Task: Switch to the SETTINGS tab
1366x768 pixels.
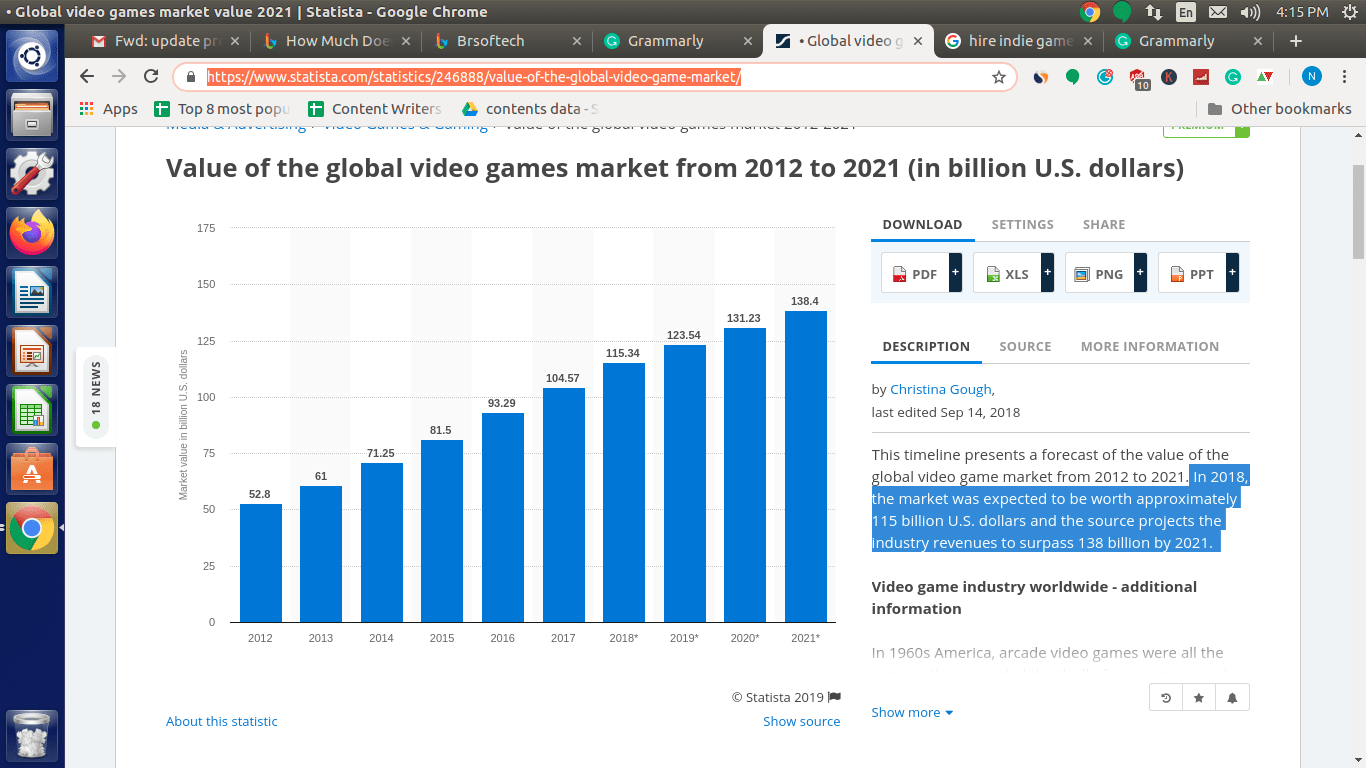Action: (1022, 224)
